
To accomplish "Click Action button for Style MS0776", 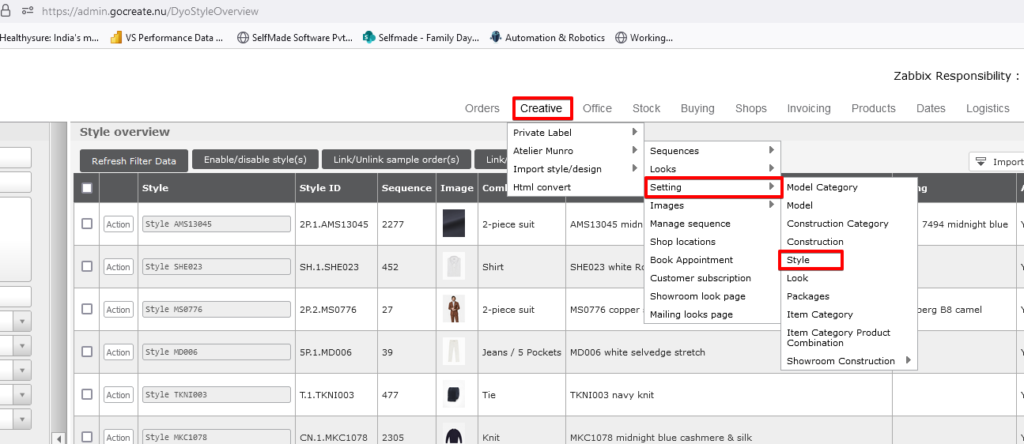I will (x=118, y=310).
